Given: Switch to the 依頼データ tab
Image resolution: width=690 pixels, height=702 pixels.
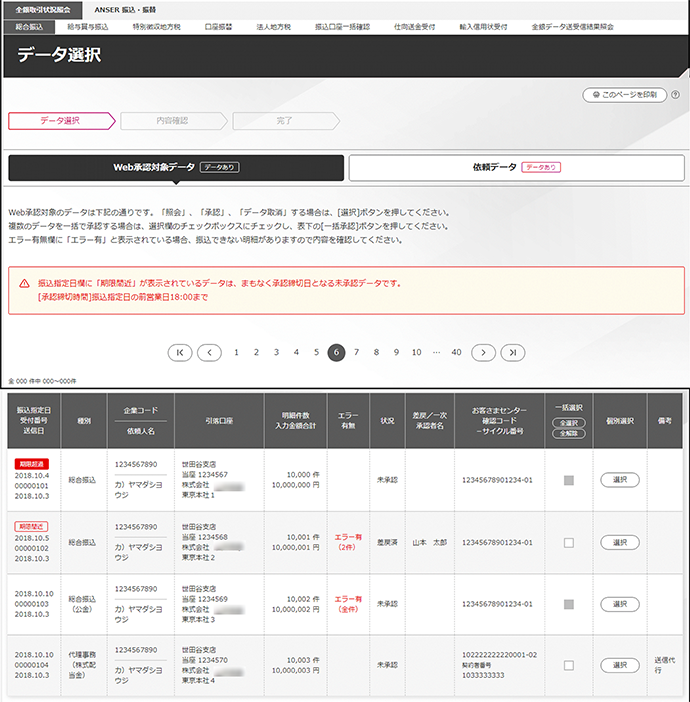Looking at the screenshot, I should pyautogui.click(x=516, y=167).
